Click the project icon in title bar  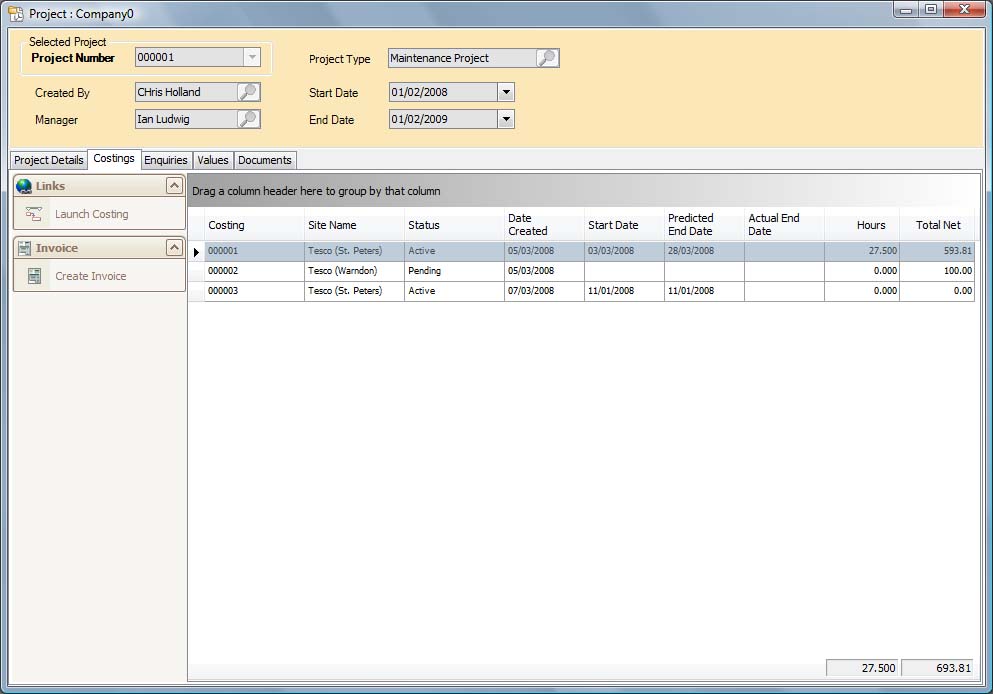(x=15, y=14)
